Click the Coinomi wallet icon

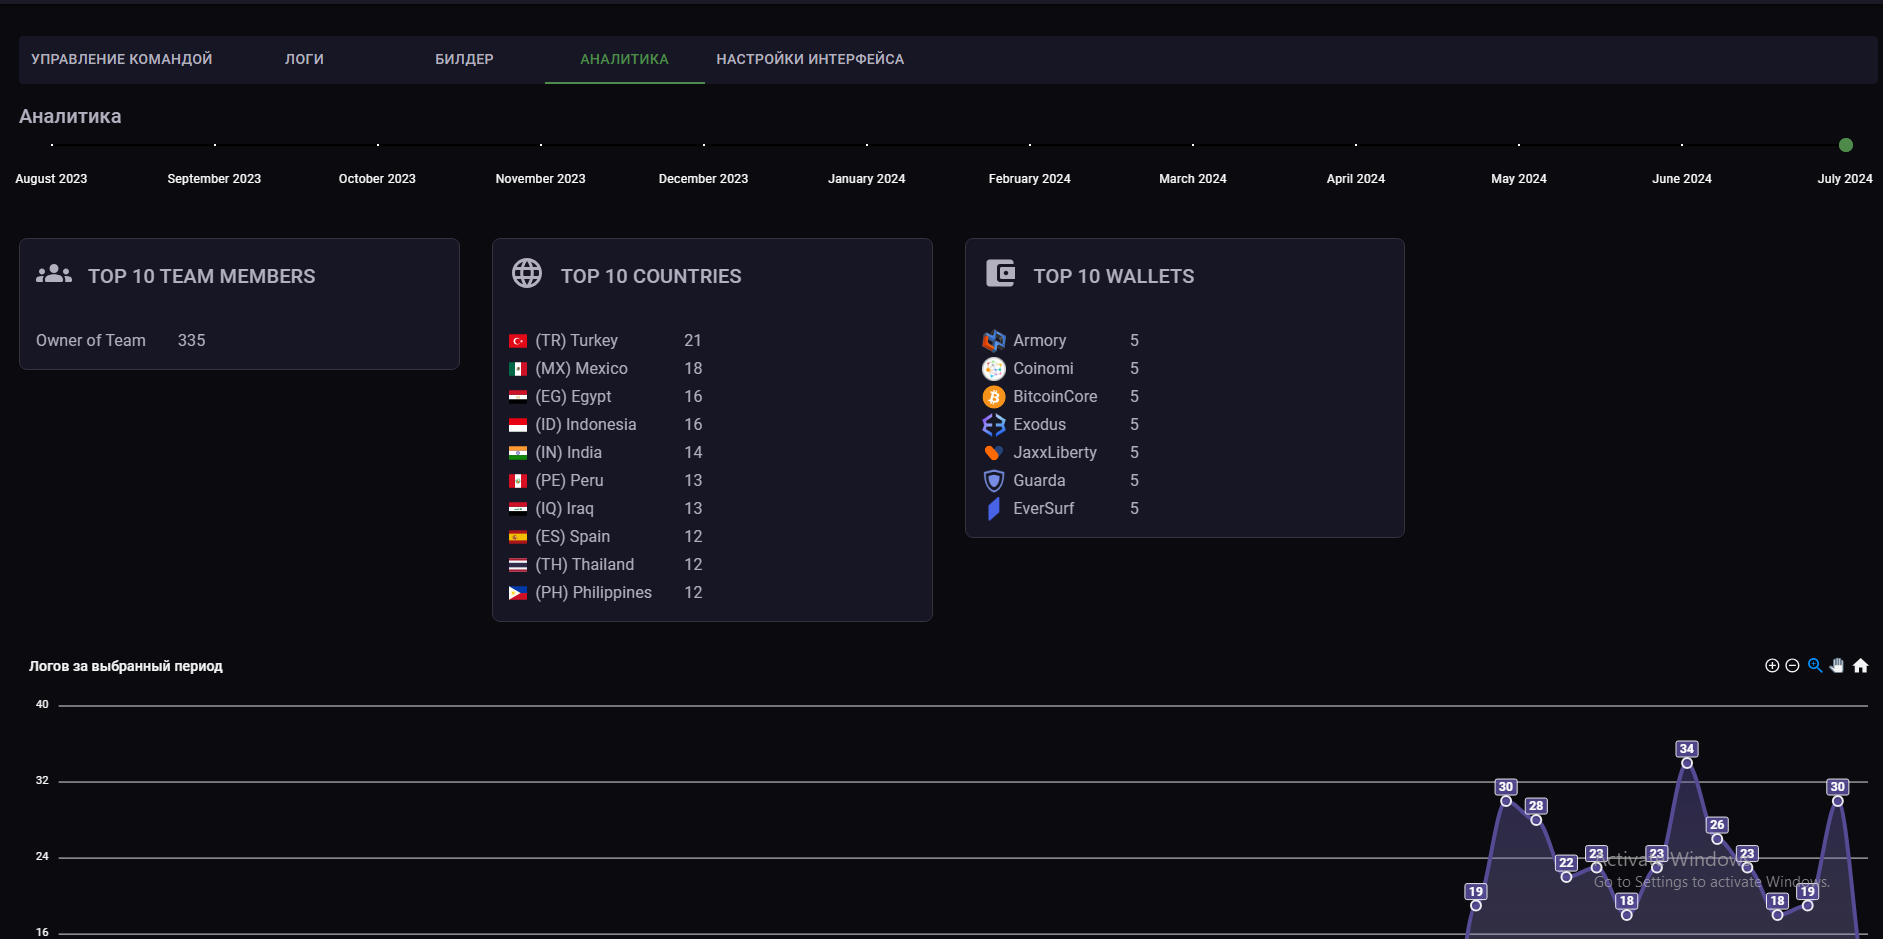pyautogui.click(x=994, y=369)
